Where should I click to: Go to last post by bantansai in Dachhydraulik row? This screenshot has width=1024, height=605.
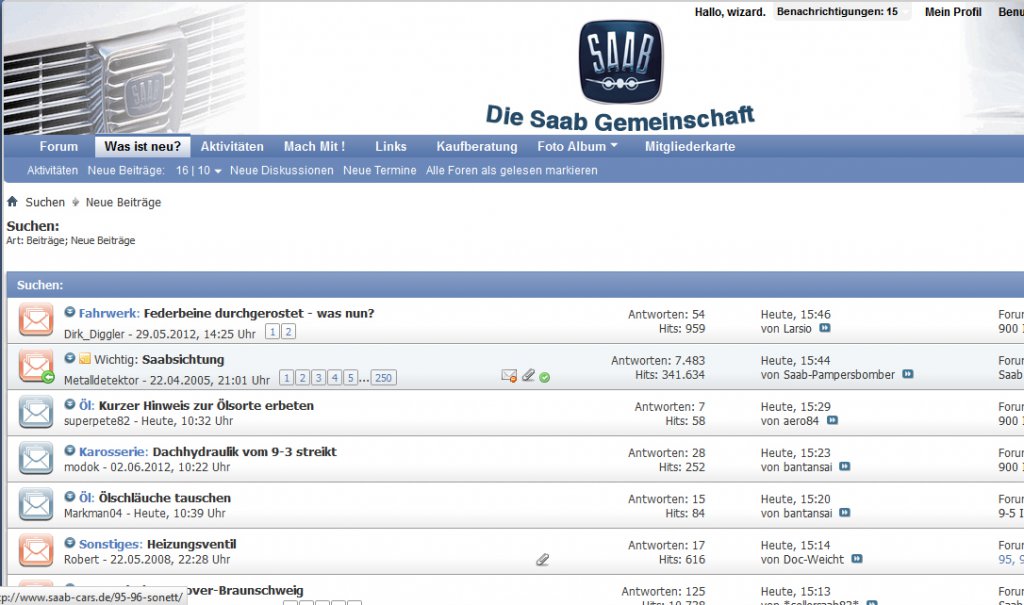[844, 466]
